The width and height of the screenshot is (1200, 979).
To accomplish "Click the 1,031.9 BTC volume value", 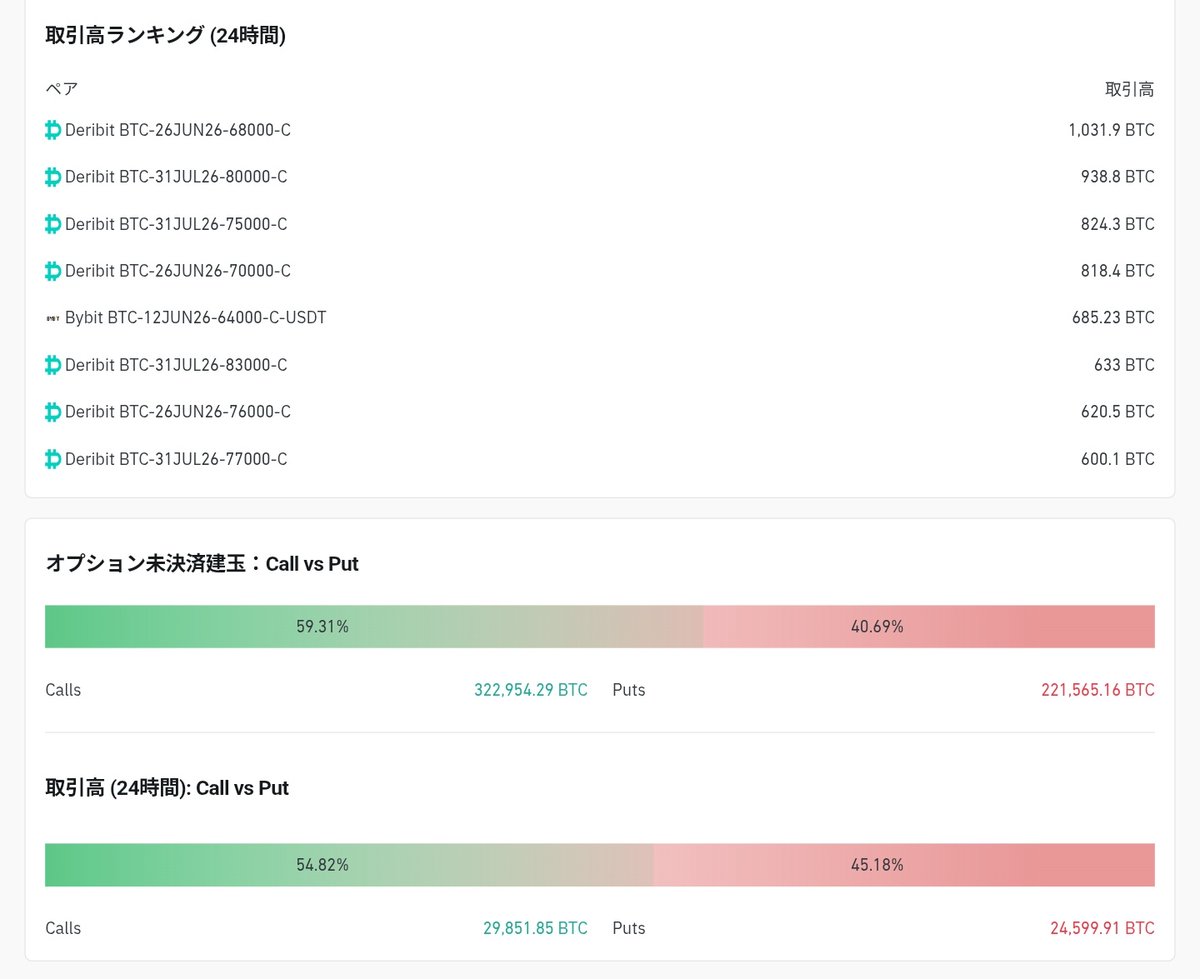I will click(x=1111, y=130).
